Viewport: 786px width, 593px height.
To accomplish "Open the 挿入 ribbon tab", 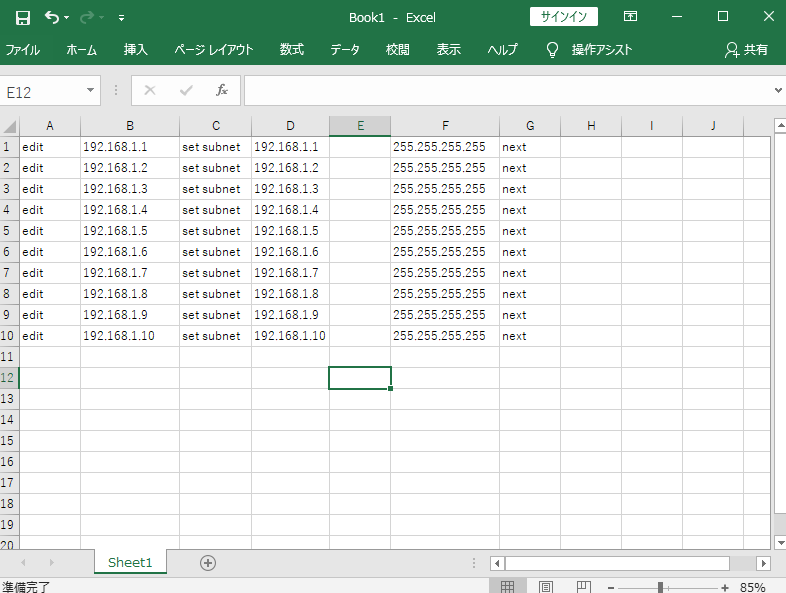I will (x=135, y=50).
